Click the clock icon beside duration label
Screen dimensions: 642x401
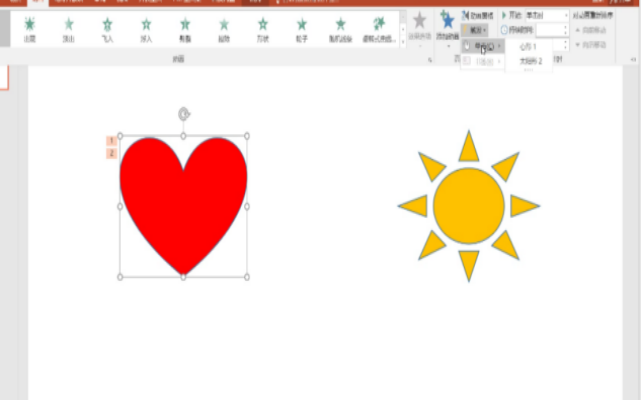click(504, 30)
